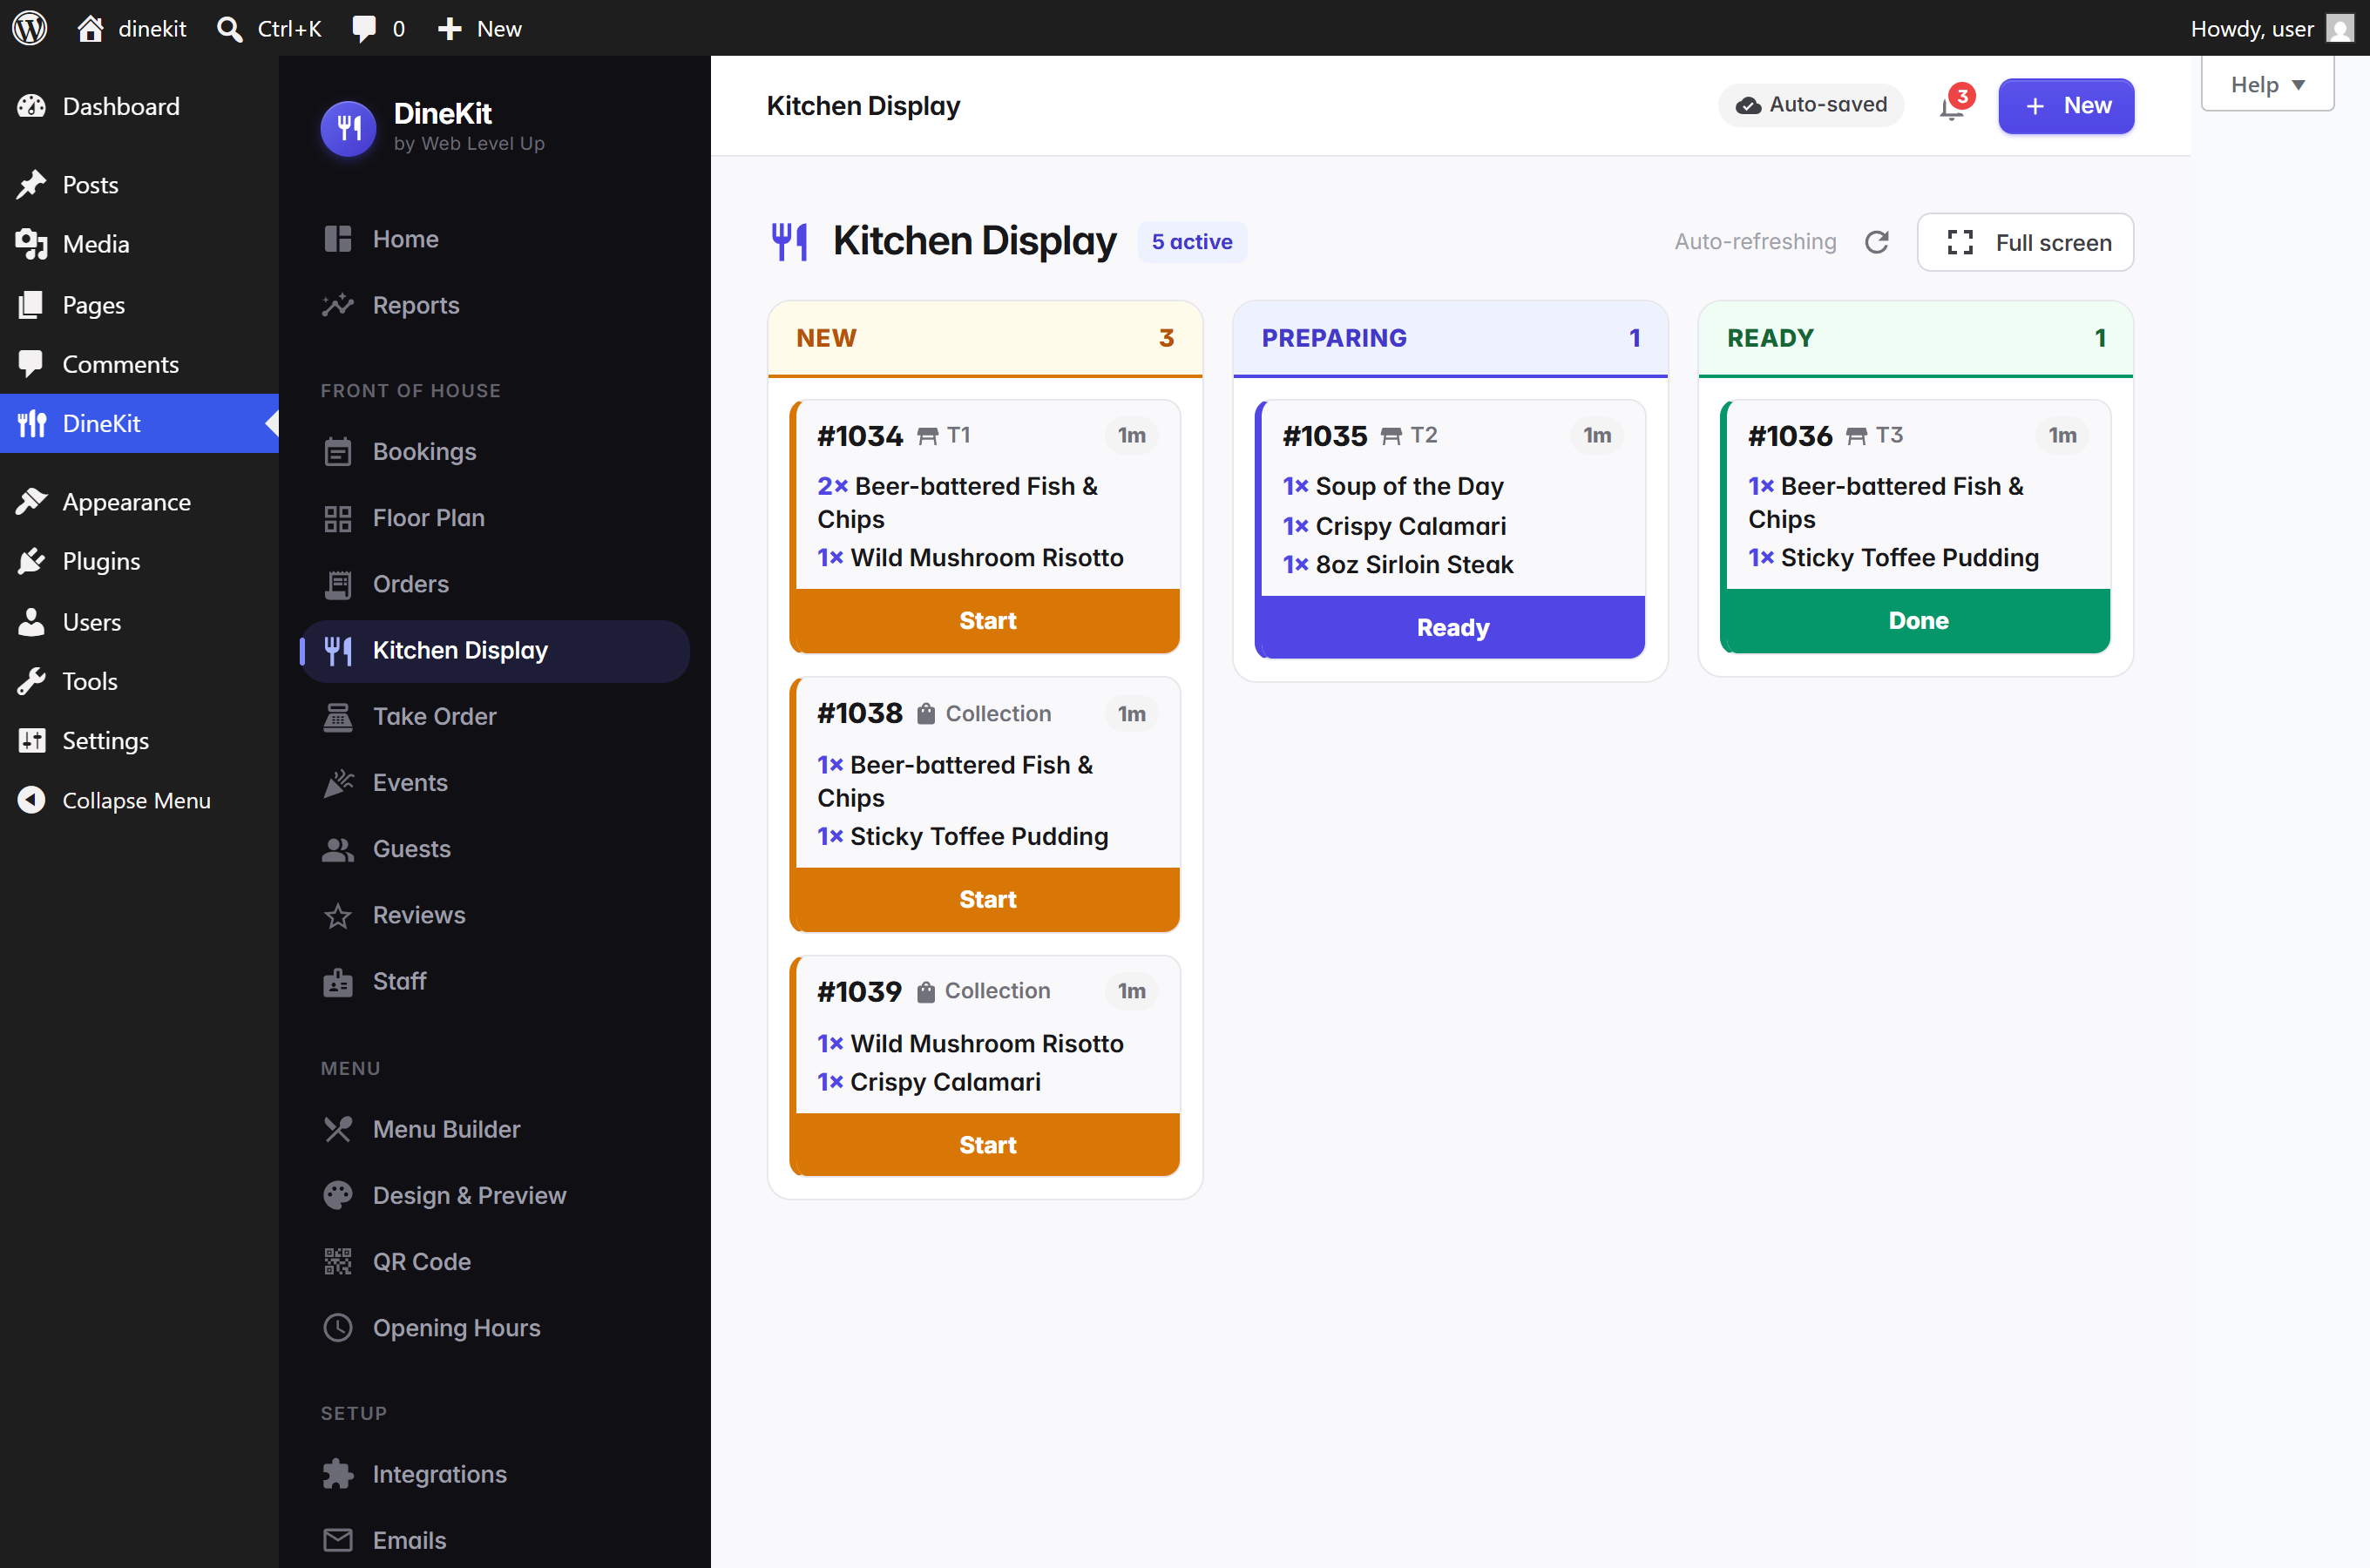2370x1568 pixels.
Task: Open the Orders list
Action: click(x=495, y=584)
